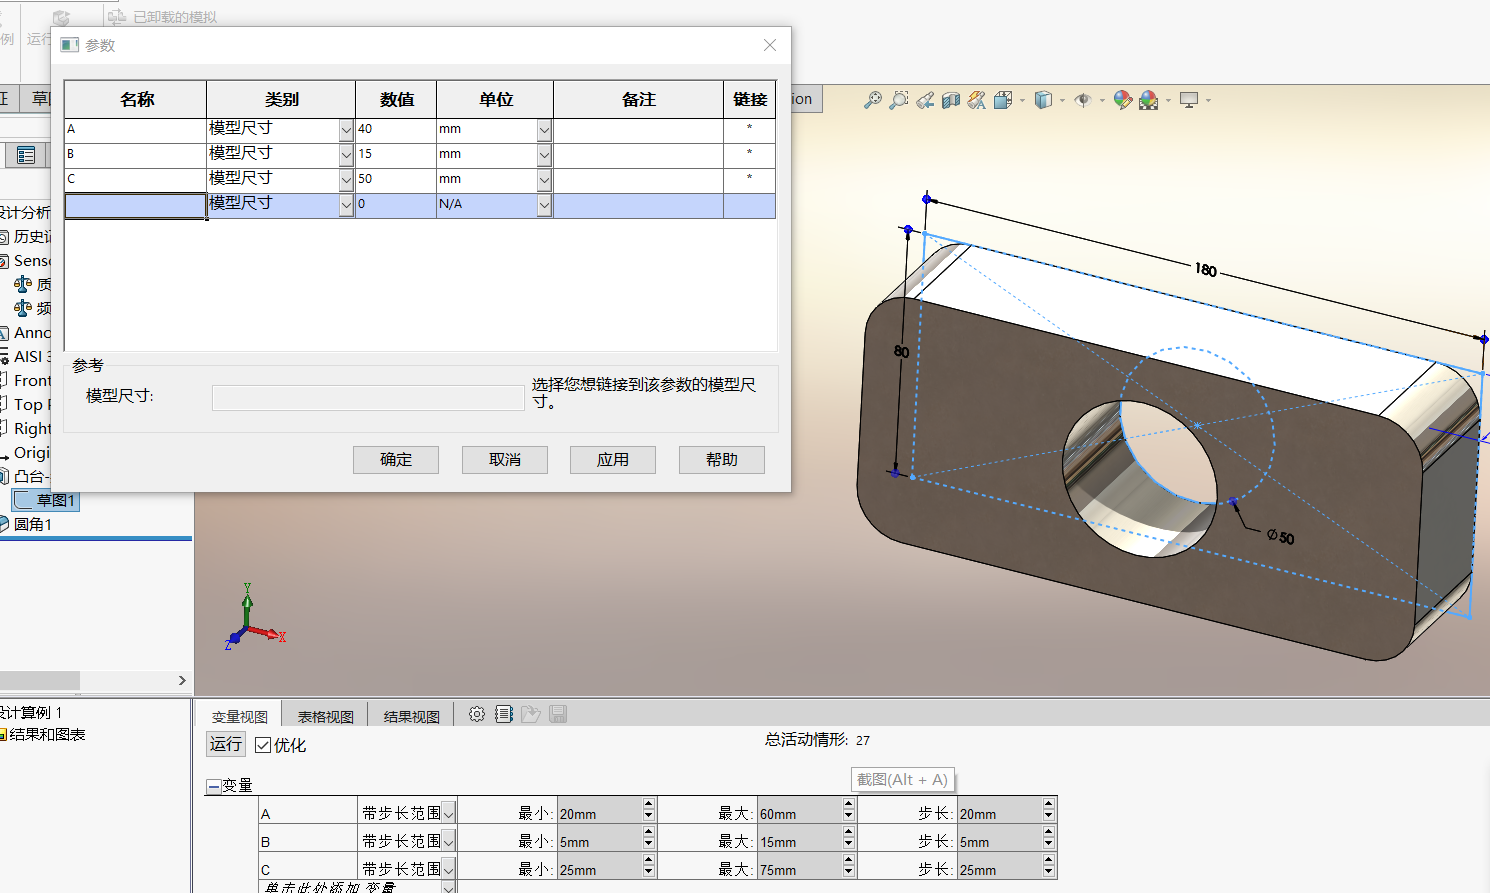Click the 模型尺寸 reference input field
This screenshot has height=893, width=1490.
(368, 397)
